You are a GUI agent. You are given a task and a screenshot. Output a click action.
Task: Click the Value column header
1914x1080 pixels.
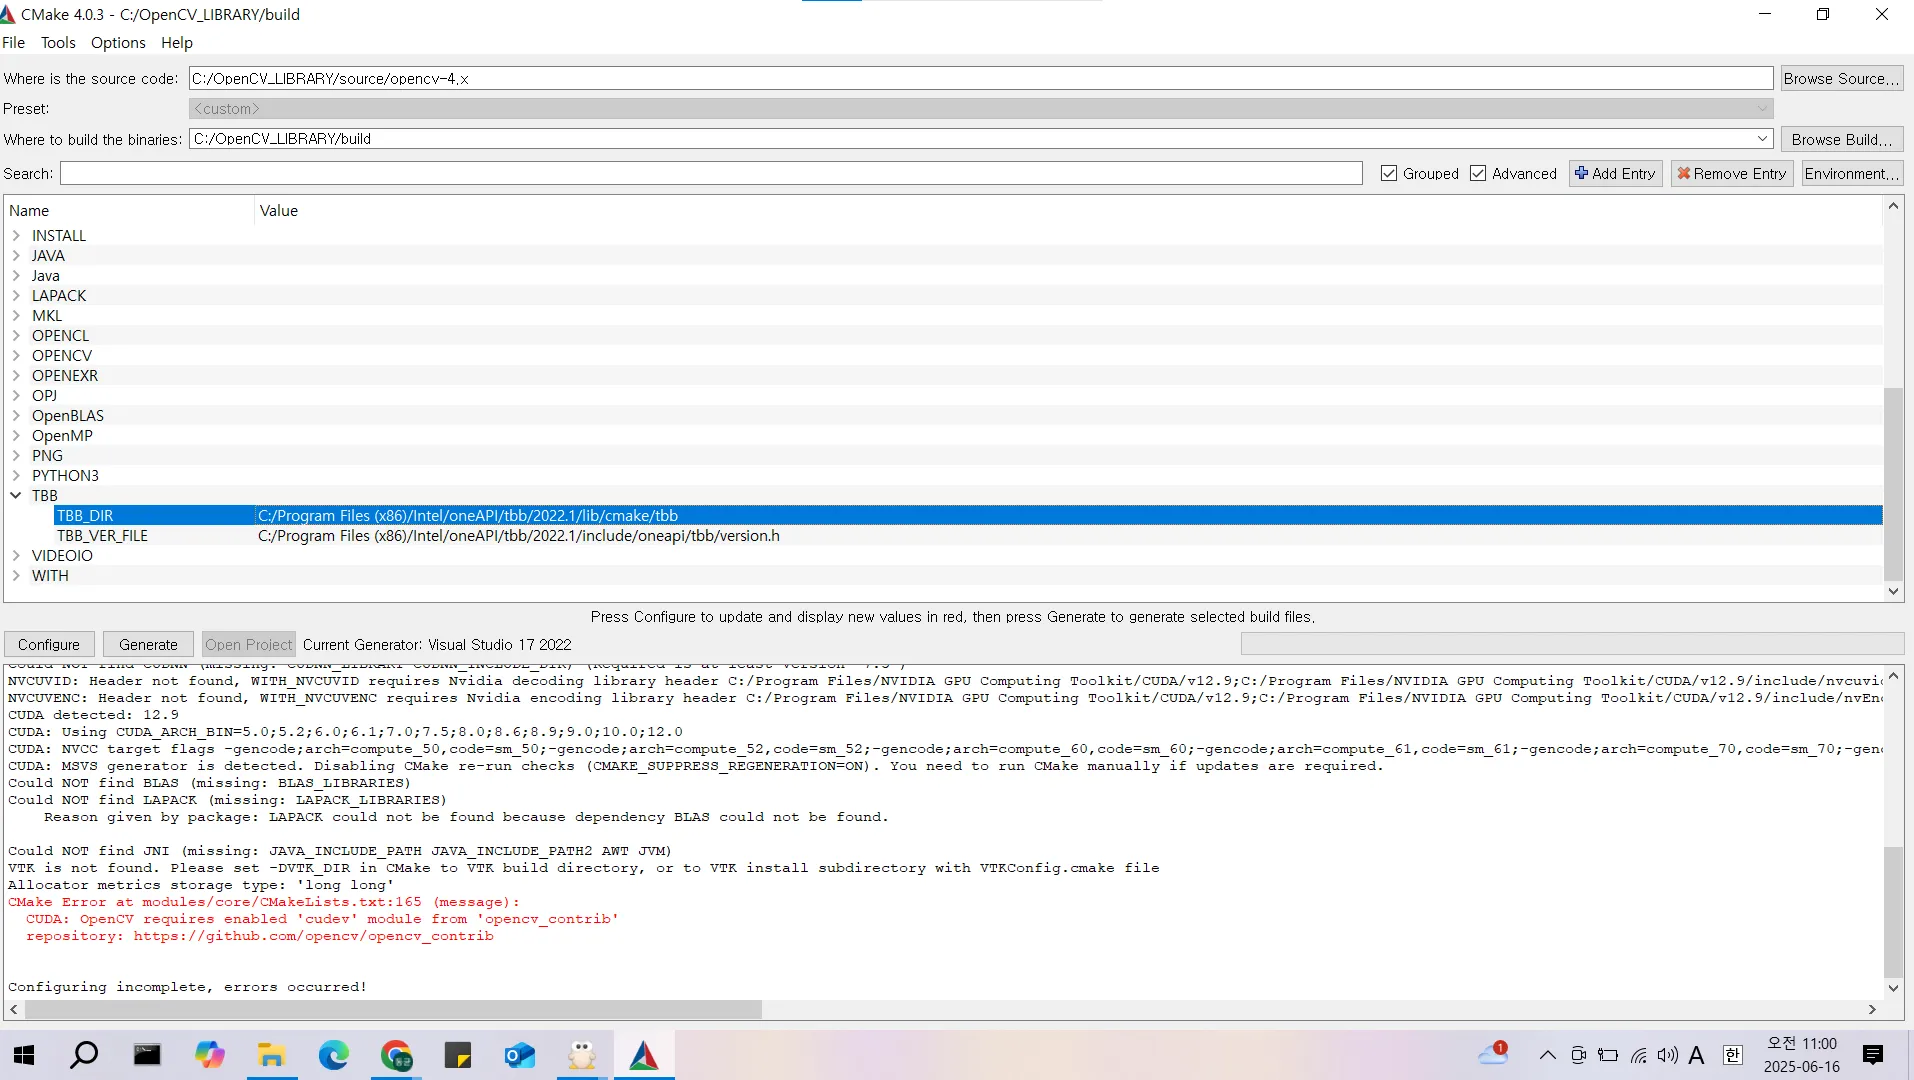coord(279,210)
